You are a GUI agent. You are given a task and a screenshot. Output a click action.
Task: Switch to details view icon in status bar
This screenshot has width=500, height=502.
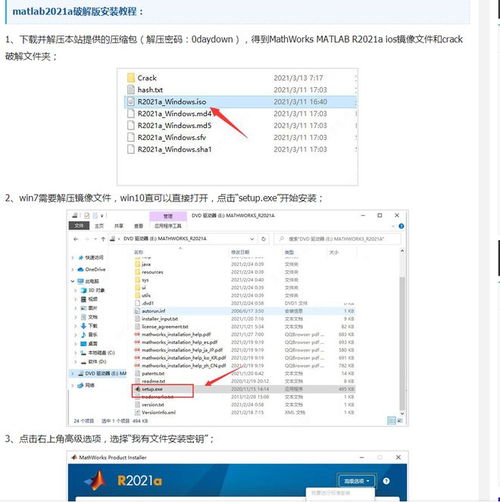[391, 421]
